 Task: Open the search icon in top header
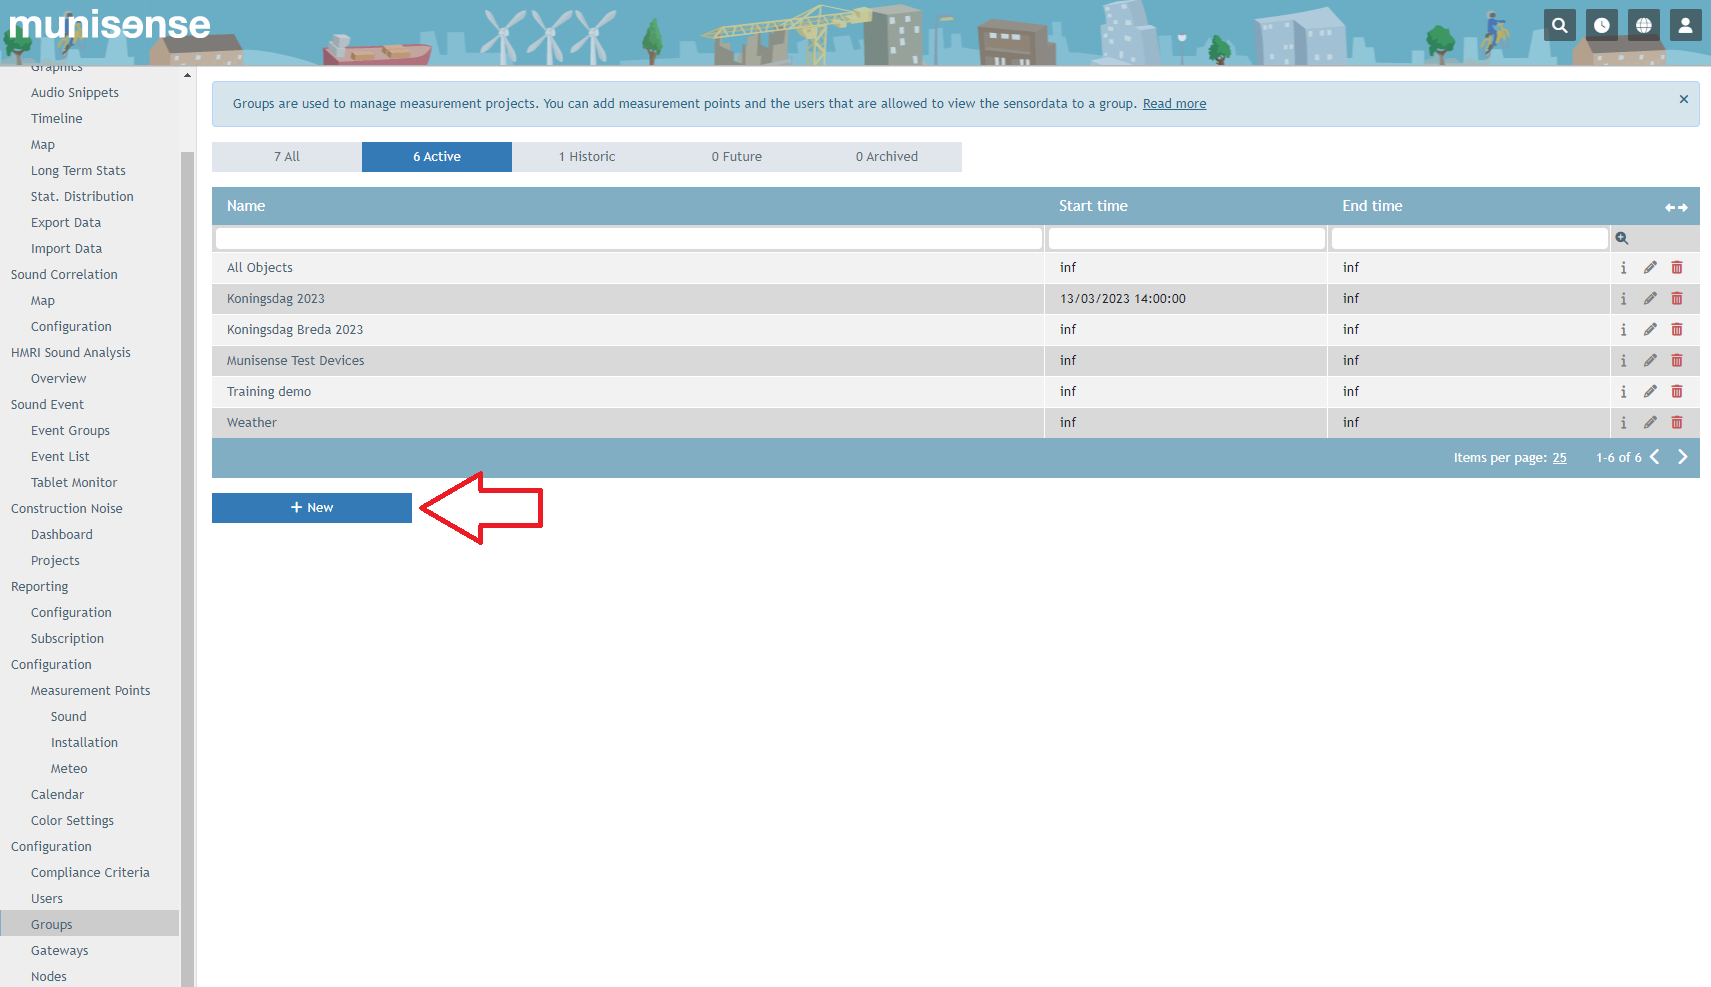(x=1559, y=26)
